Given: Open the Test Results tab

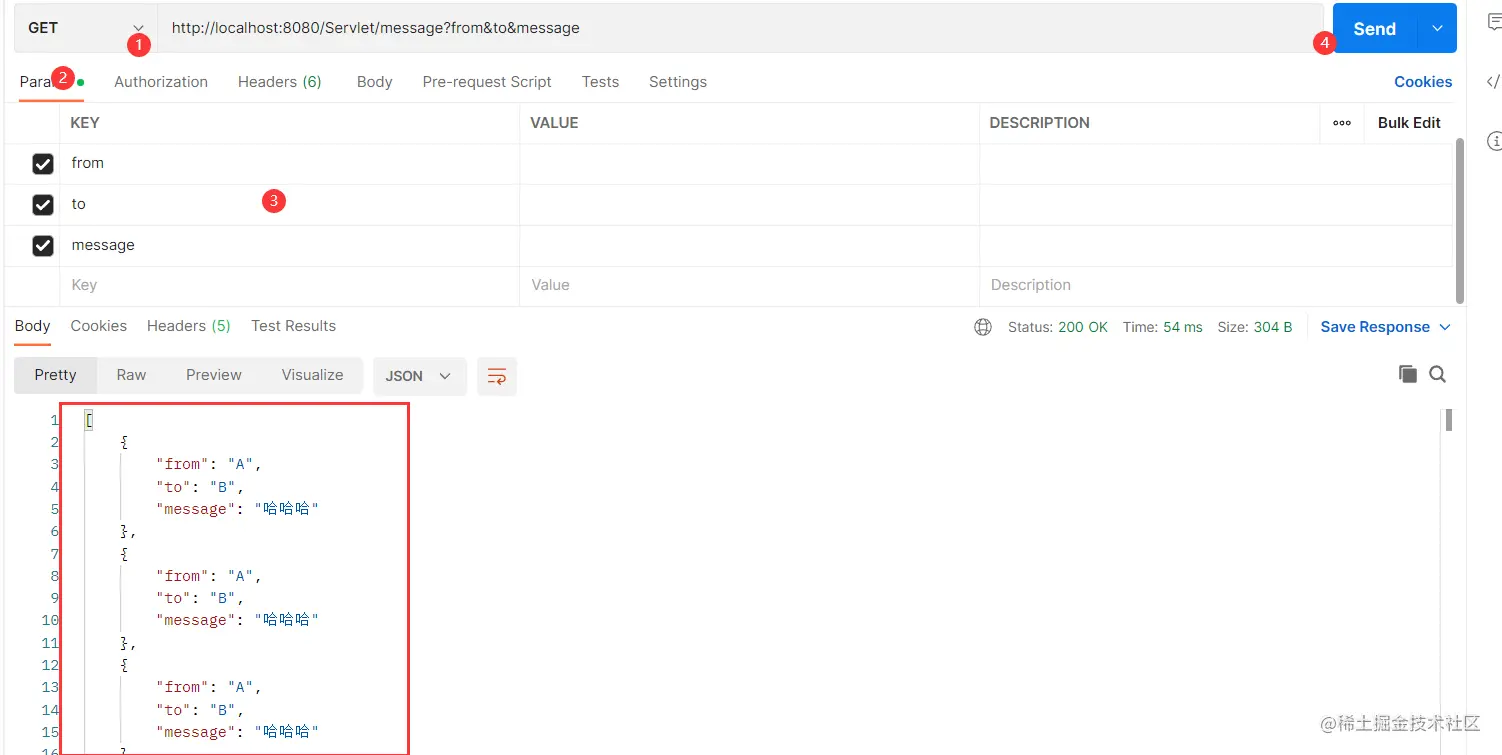Looking at the screenshot, I should pos(293,326).
